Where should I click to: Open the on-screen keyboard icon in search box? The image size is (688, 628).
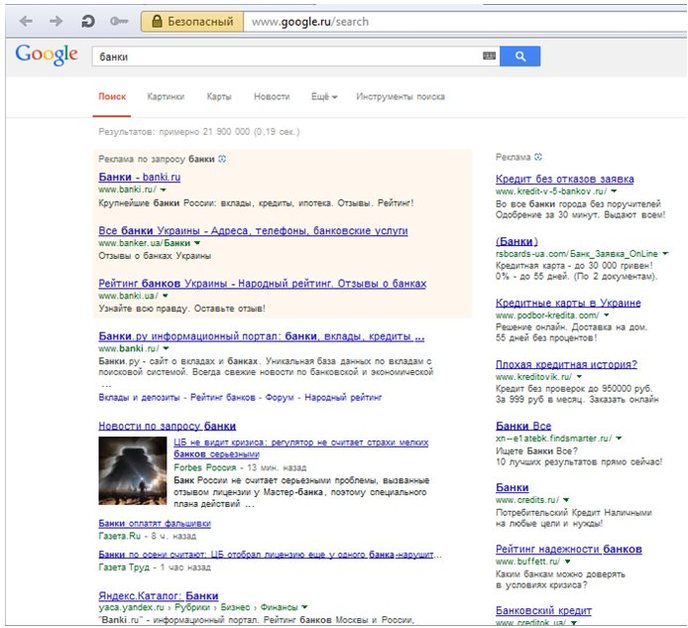(x=489, y=56)
